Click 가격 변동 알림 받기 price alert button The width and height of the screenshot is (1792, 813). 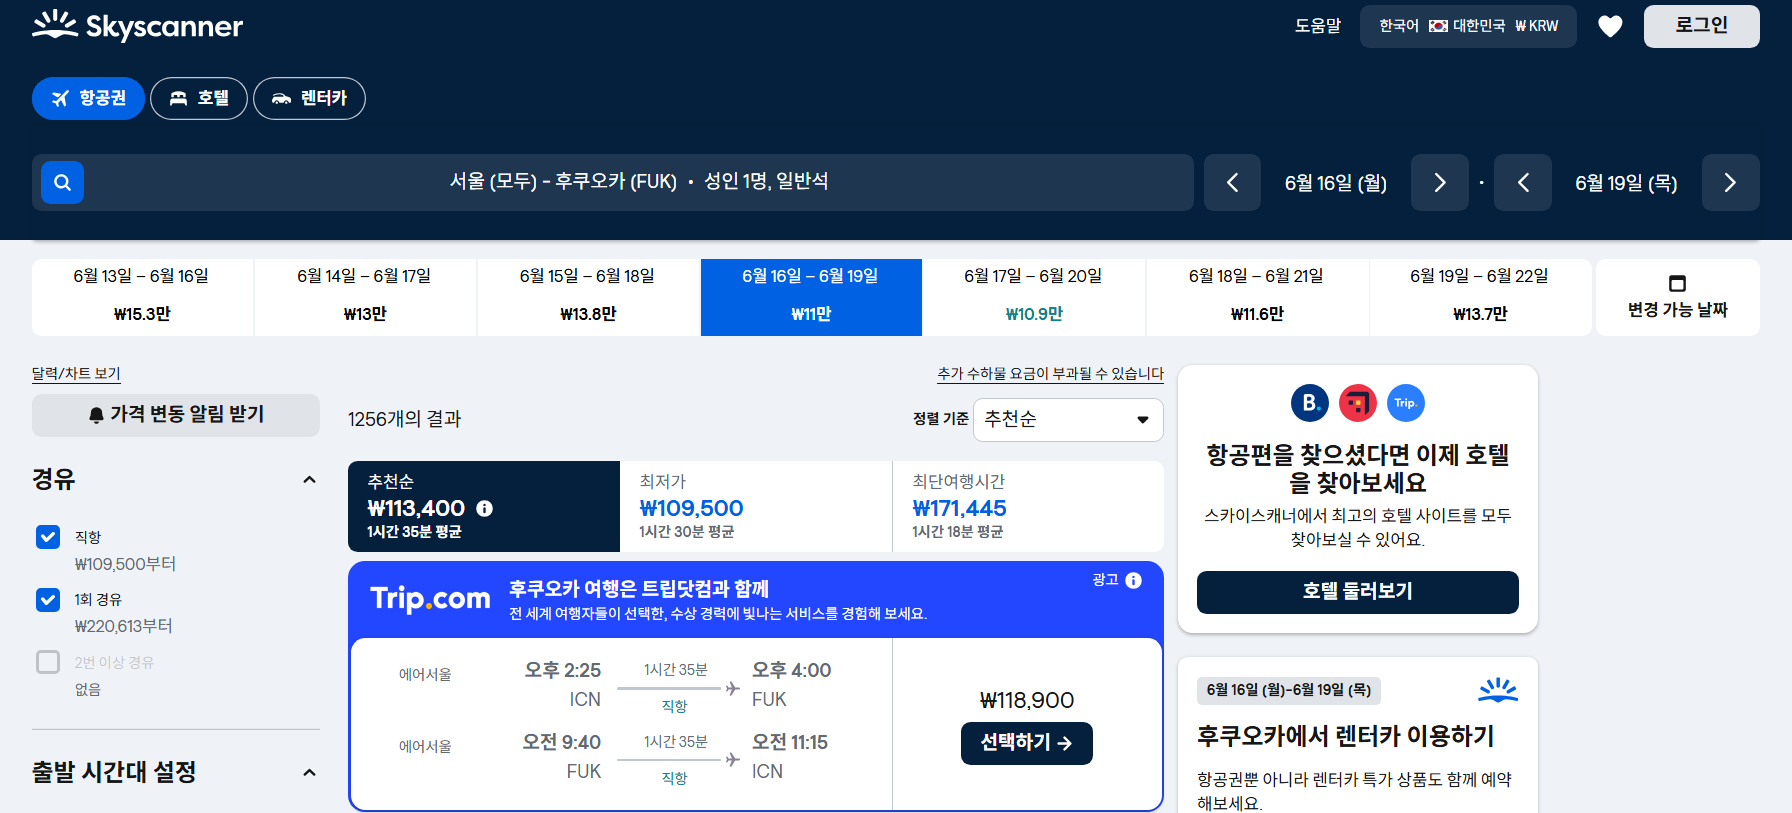[176, 415]
